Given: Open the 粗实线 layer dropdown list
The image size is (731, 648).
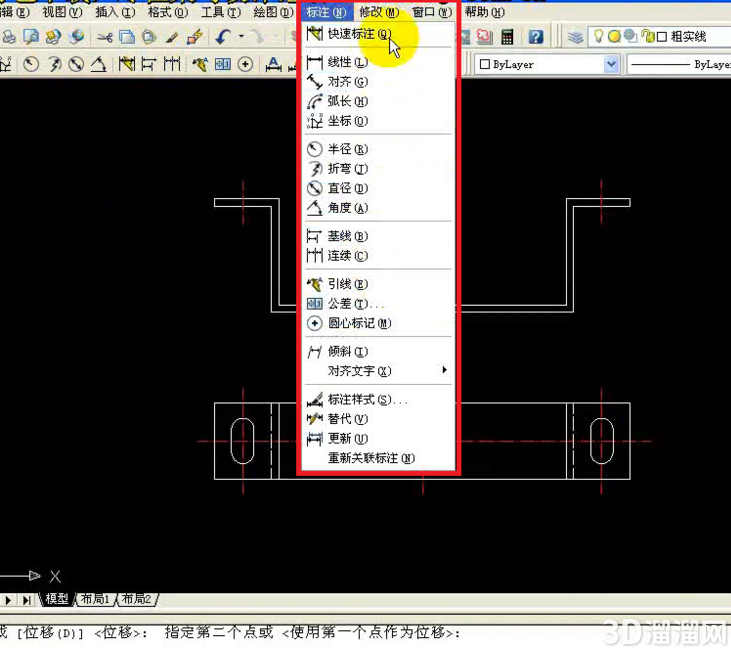Looking at the screenshot, I should [659, 36].
